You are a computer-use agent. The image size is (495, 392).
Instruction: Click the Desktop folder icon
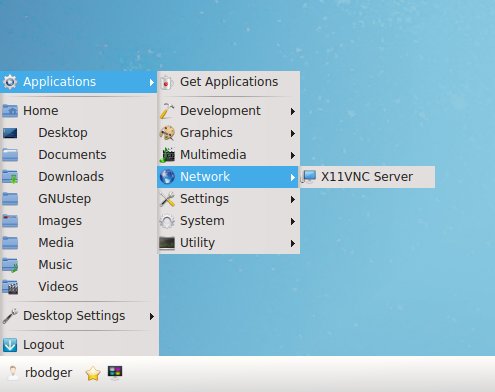tap(10, 133)
